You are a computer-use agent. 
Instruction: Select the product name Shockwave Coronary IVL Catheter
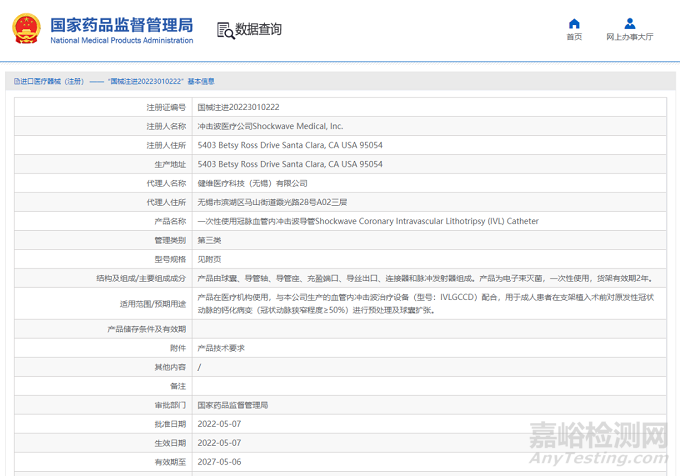click(368, 221)
